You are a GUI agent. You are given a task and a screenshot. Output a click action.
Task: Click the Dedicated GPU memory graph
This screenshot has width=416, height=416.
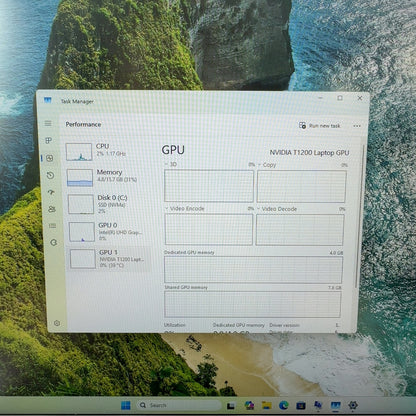[x=253, y=270]
